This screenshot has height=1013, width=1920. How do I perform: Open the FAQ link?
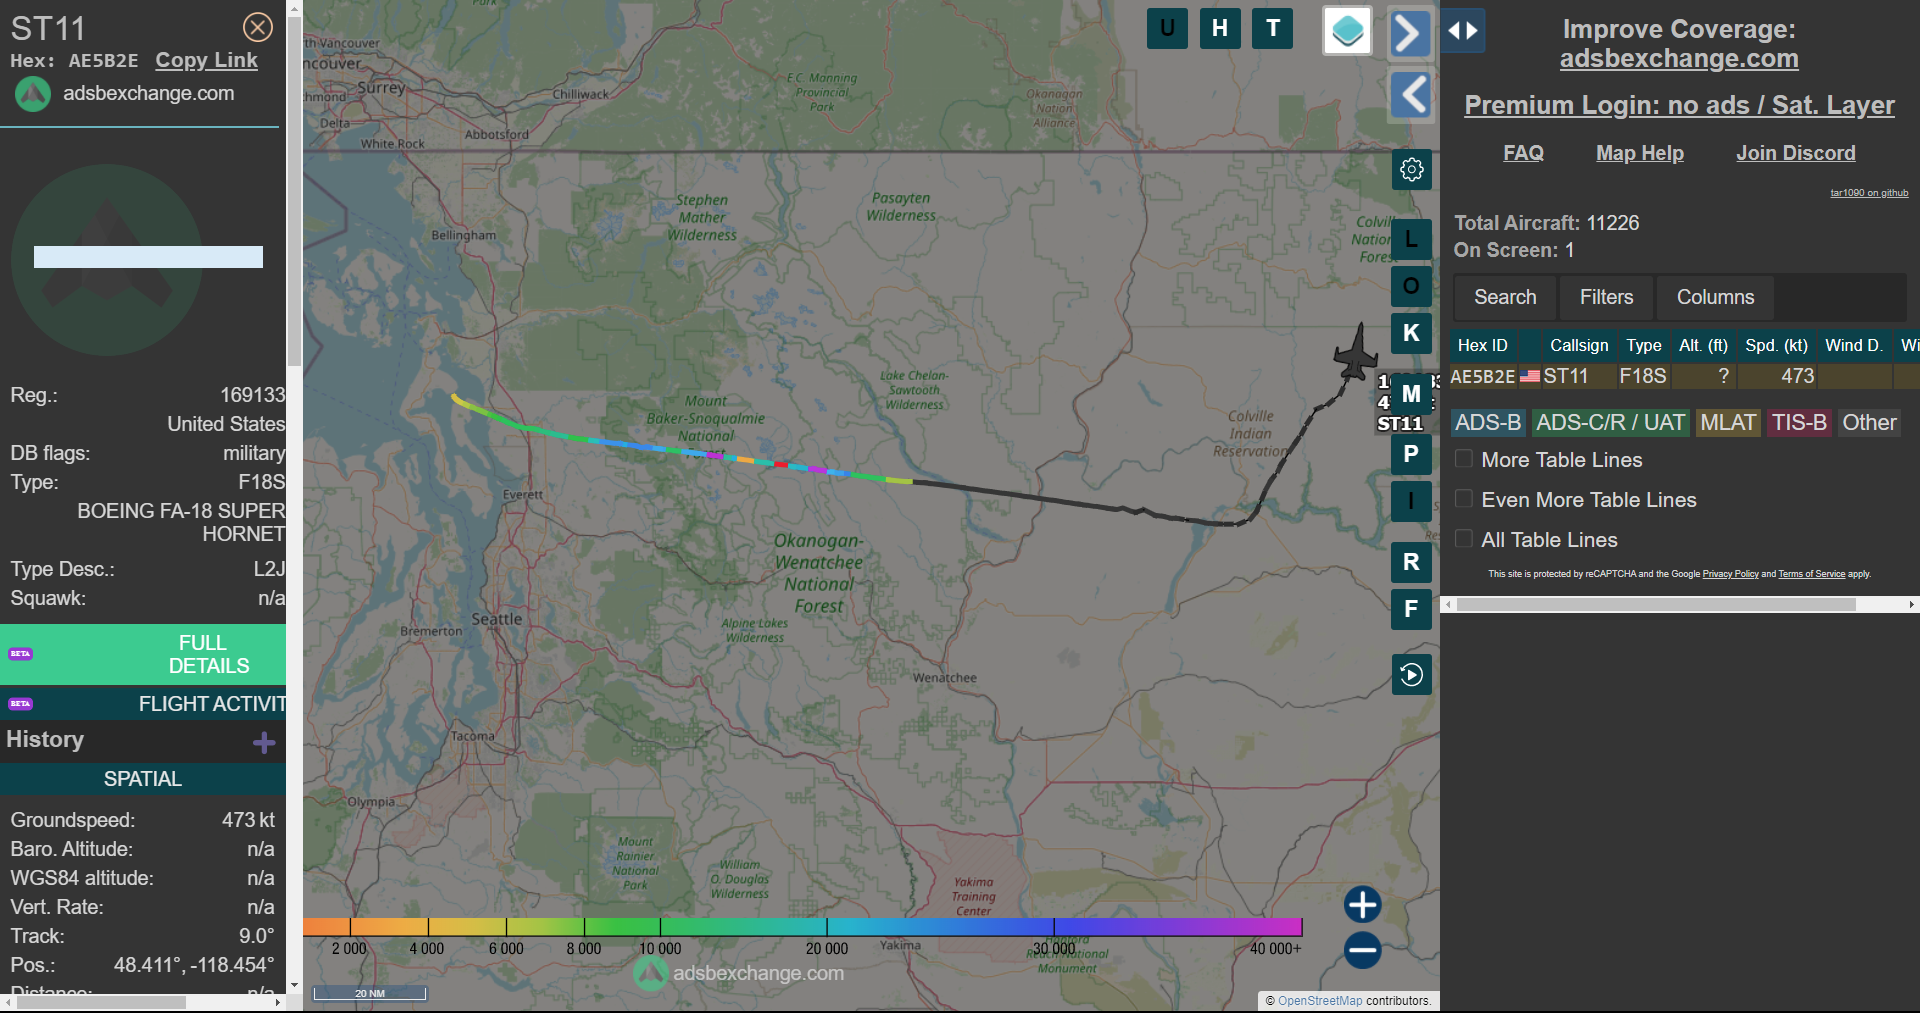[1523, 153]
